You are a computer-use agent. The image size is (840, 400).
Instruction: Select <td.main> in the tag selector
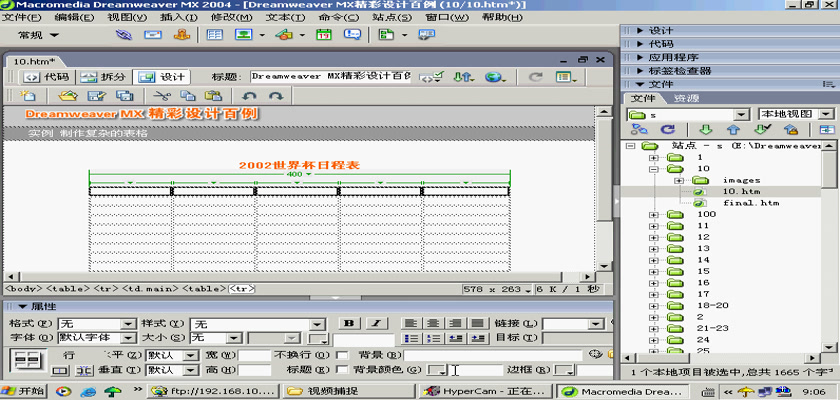coord(151,289)
